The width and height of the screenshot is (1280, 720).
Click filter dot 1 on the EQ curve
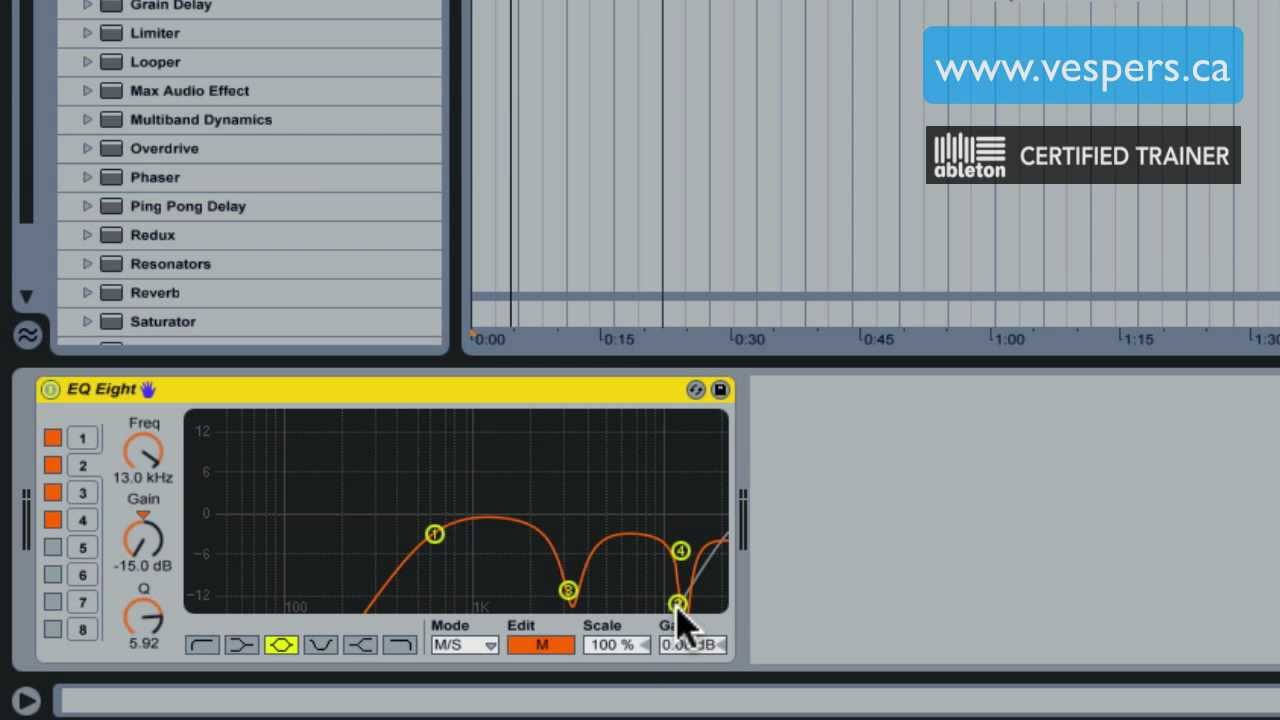(434, 534)
